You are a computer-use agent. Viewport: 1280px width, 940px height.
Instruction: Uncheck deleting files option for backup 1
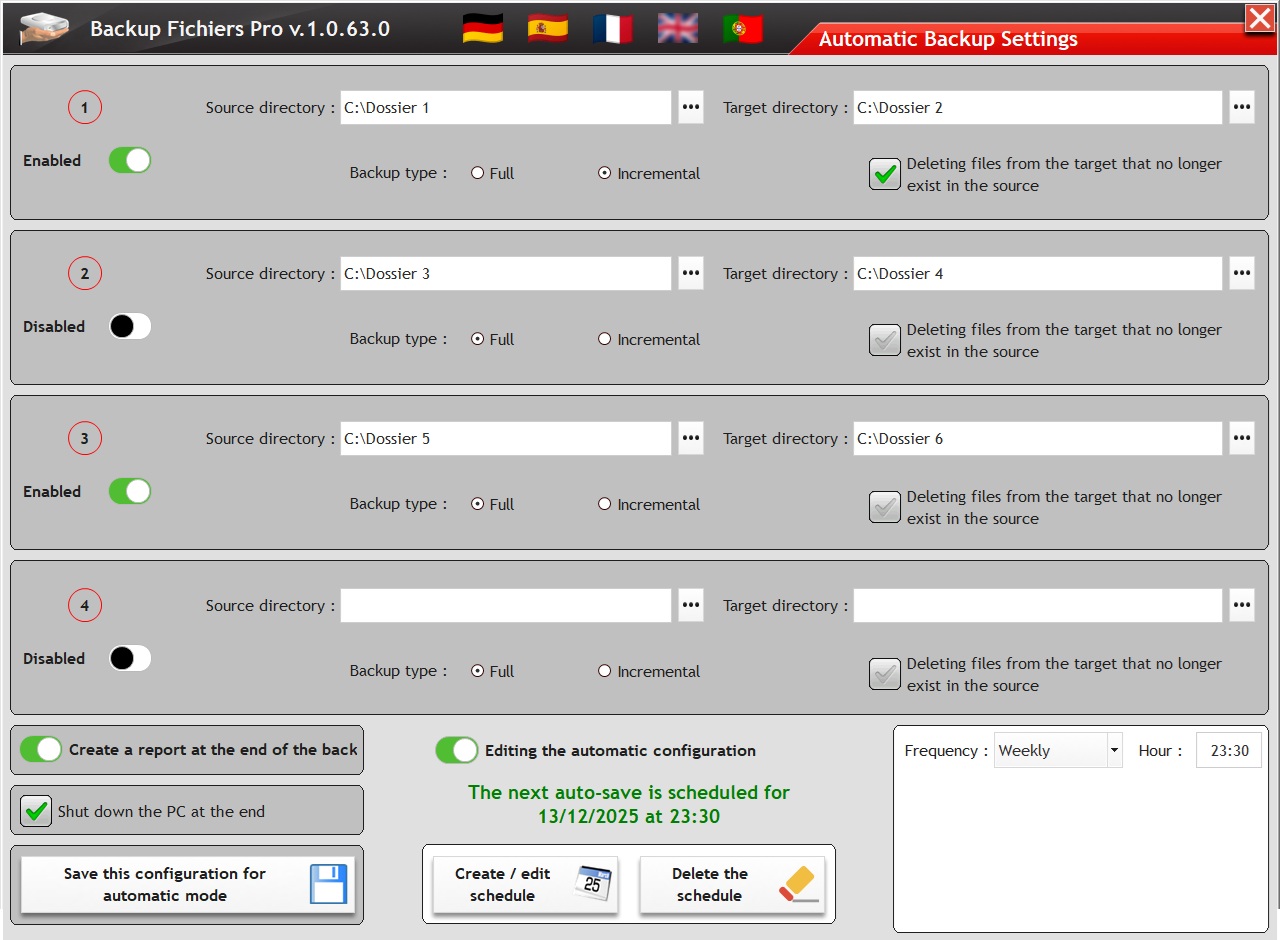[884, 174]
